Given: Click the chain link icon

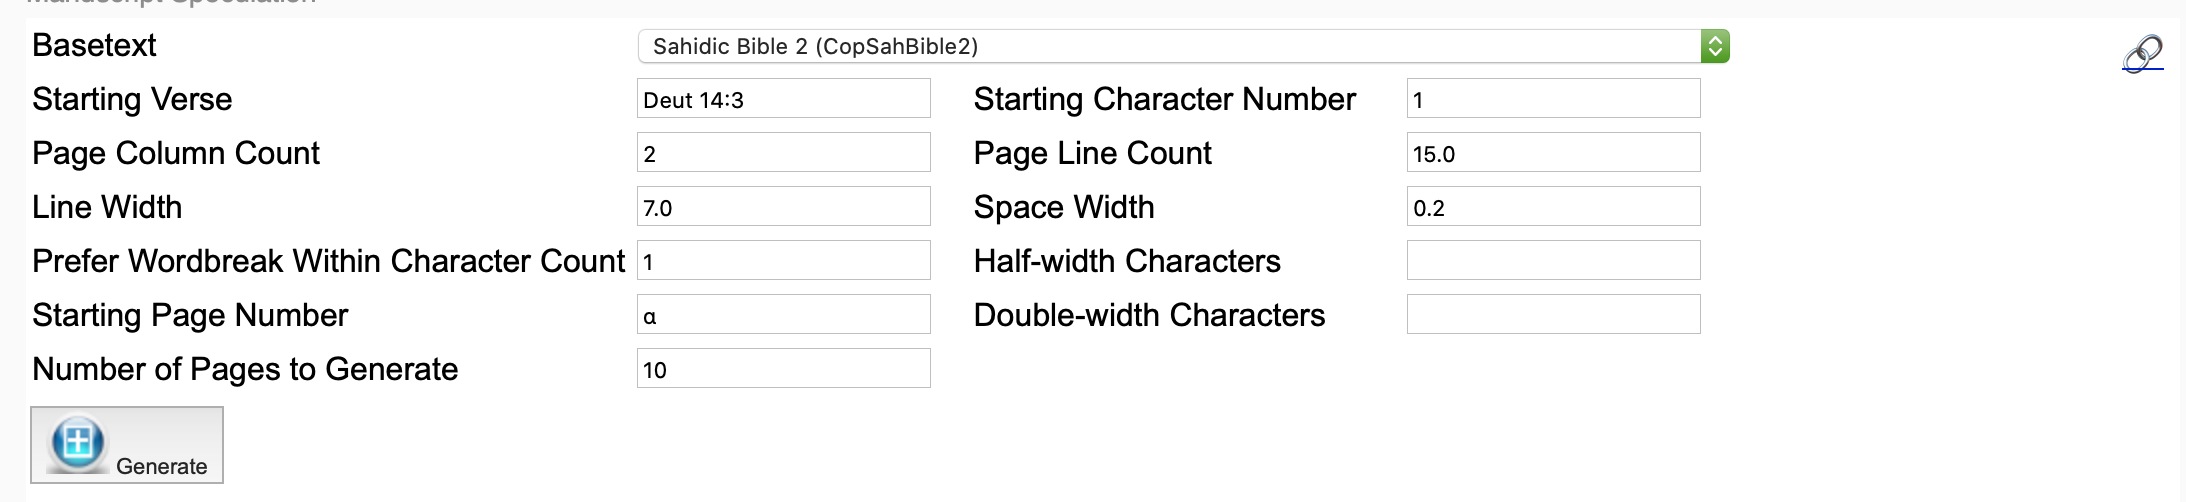Looking at the screenshot, I should tap(2142, 53).
